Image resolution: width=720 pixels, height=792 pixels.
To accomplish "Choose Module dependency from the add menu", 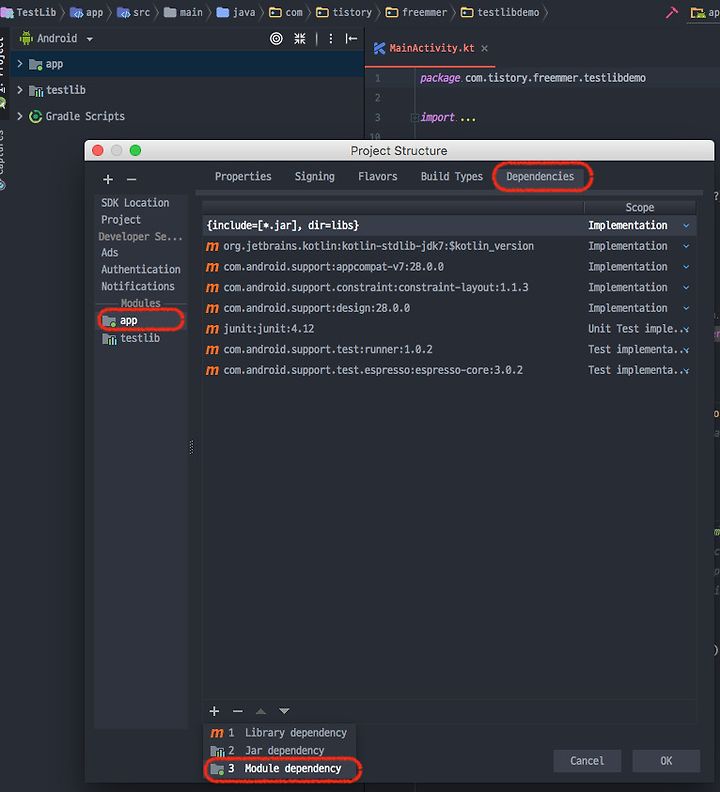I will pyautogui.click(x=280, y=769).
